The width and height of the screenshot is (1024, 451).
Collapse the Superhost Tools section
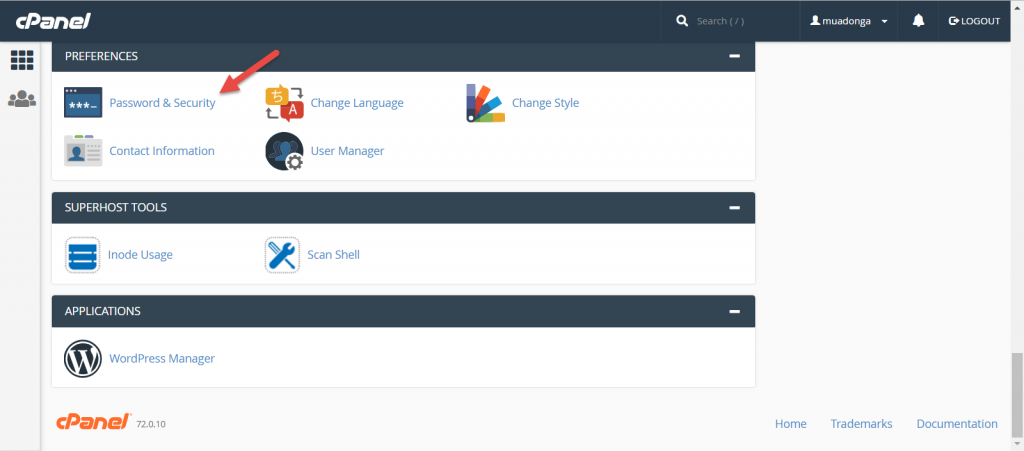(x=734, y=208)
